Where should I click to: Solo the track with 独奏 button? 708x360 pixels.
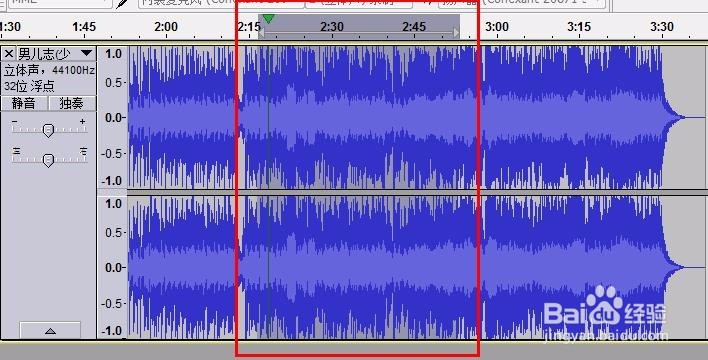point(72,103)
